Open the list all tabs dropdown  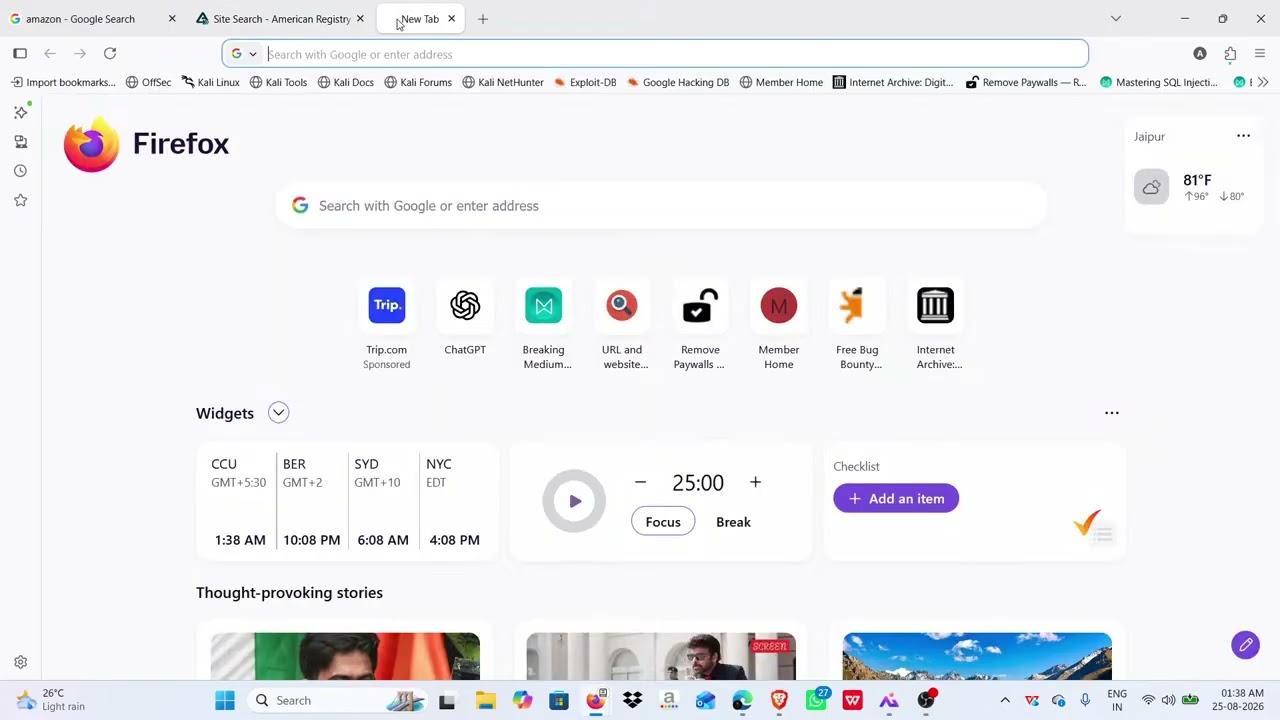pyautogui.click(x=1116, y=19)
